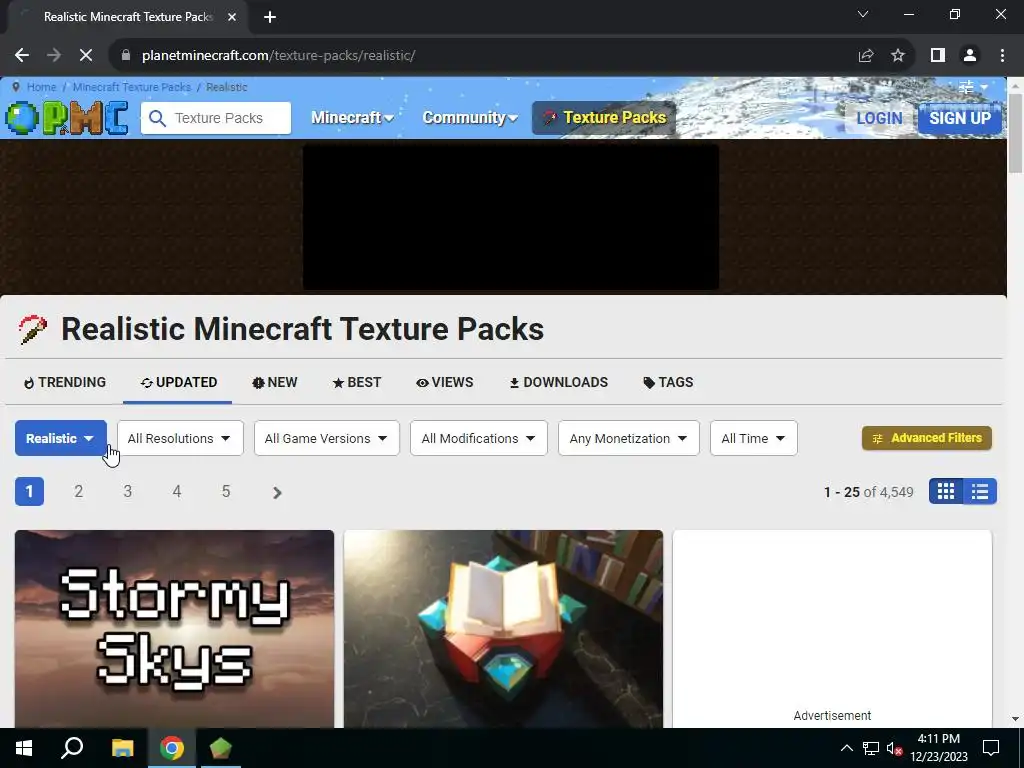Image resolution: width=1024 pixels, height=768 pixels.
Task: Click the network icon in system tray
Action: pyautogui.click(x=871, y=748)
